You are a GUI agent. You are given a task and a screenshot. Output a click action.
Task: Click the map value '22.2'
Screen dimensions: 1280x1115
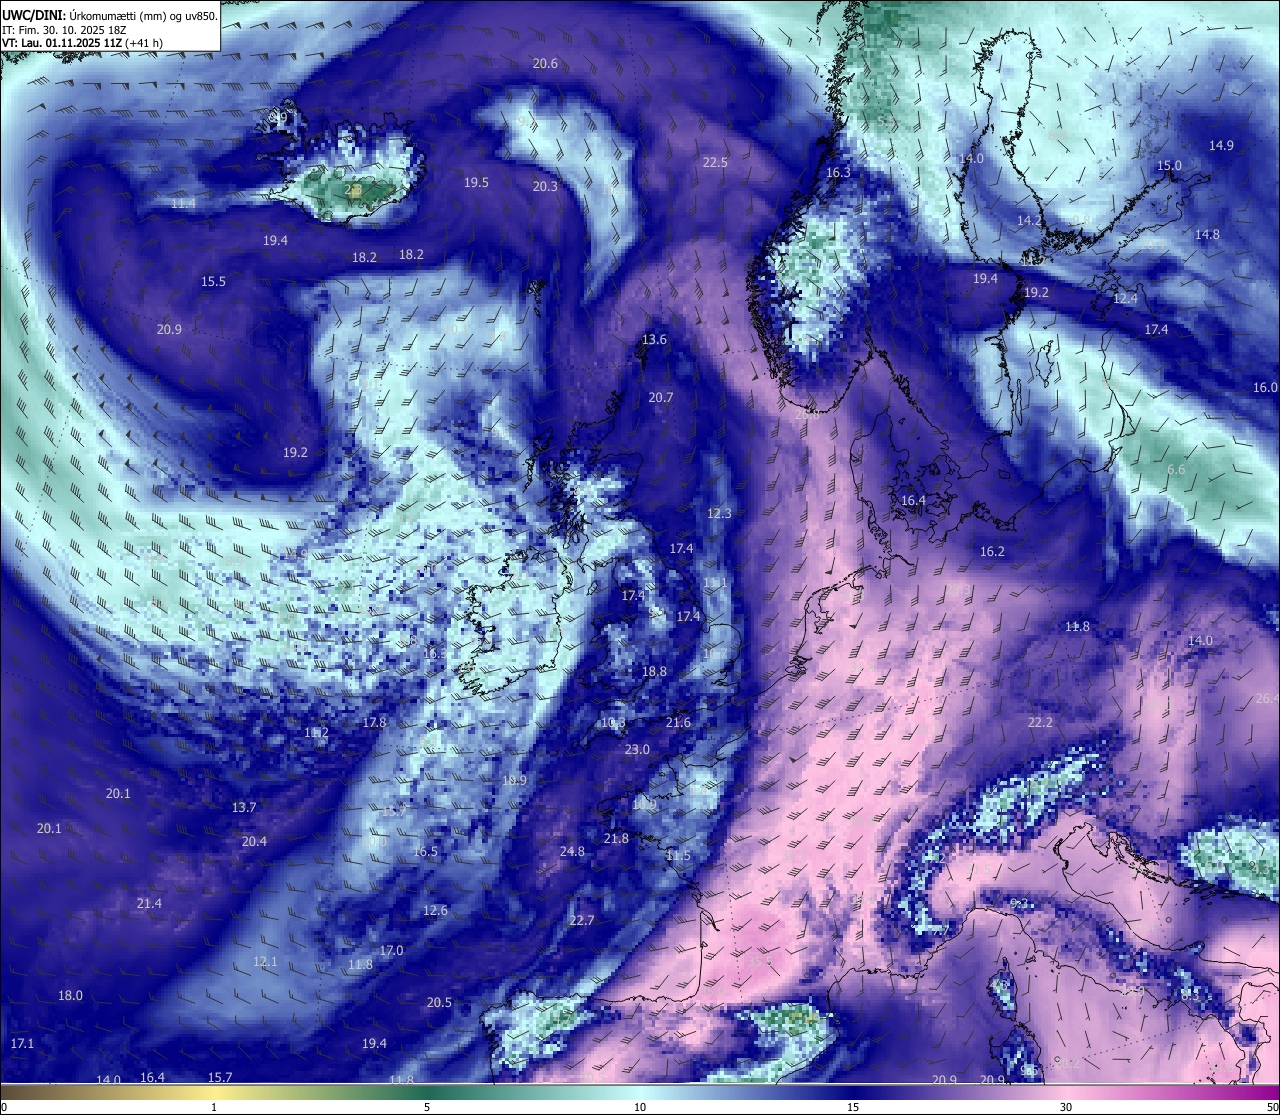point(1040,722)
